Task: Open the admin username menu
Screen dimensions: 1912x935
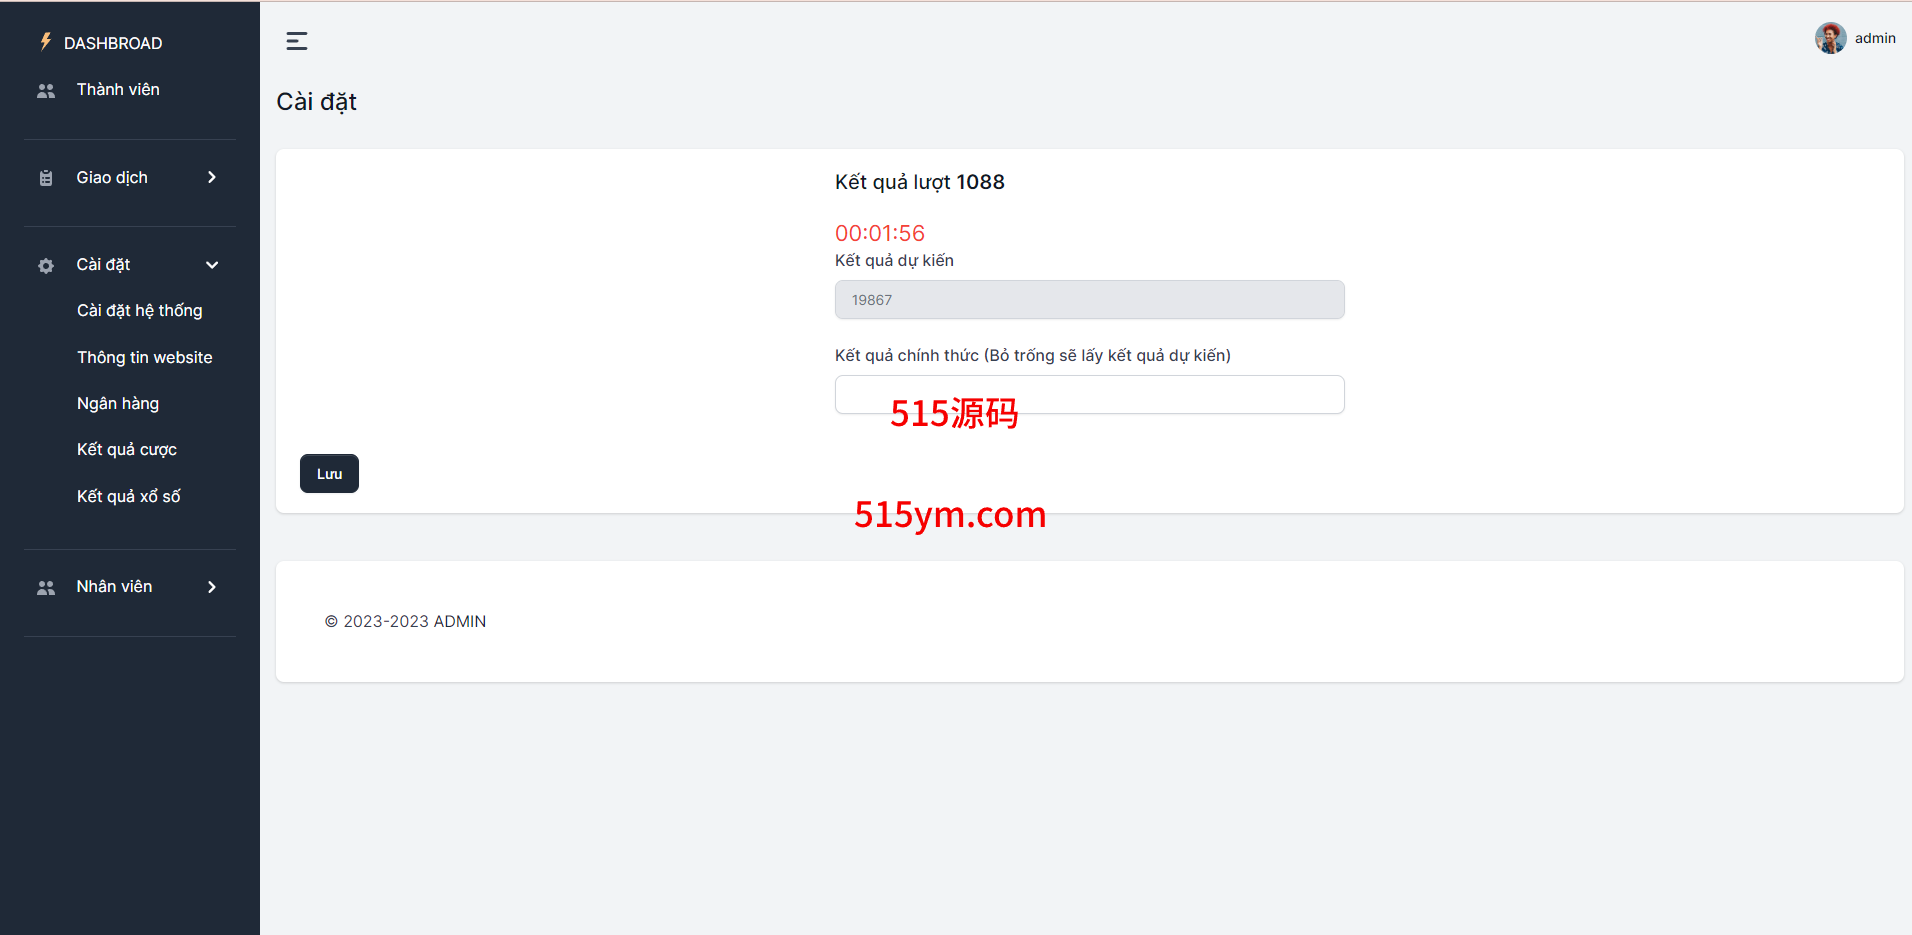Action: pyautogui.click(x=1875, y=39)
